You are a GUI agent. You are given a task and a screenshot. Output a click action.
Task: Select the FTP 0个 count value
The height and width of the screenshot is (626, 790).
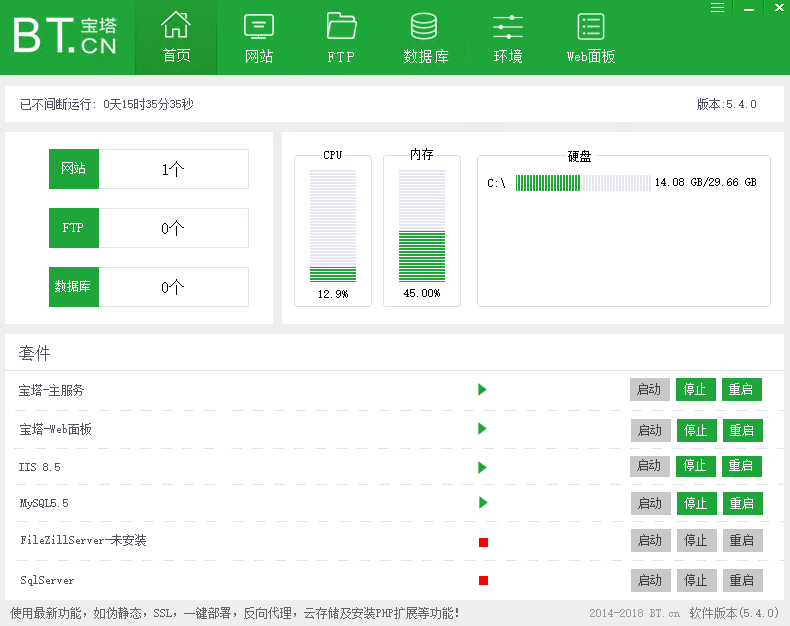pyautogui.click(x=173, y=228)
